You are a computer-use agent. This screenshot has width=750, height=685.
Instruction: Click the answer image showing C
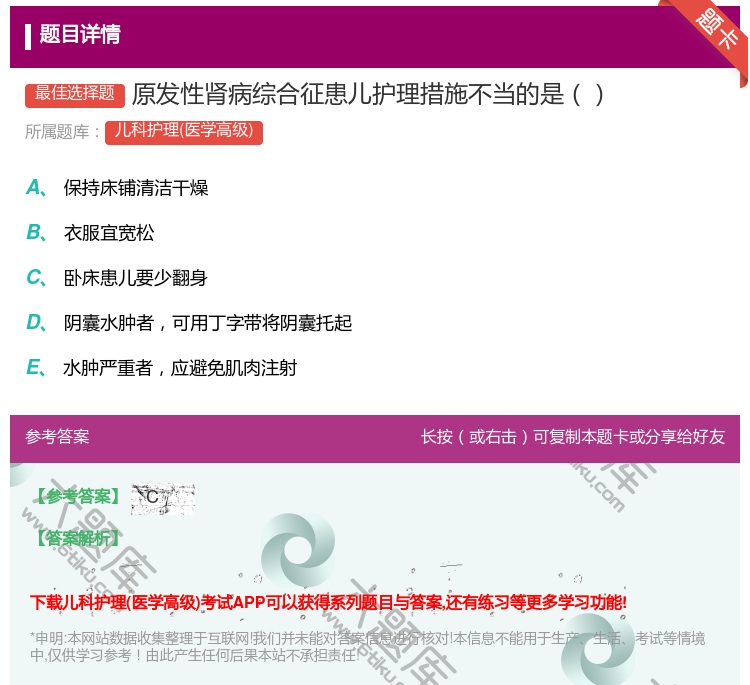point(163,499)
